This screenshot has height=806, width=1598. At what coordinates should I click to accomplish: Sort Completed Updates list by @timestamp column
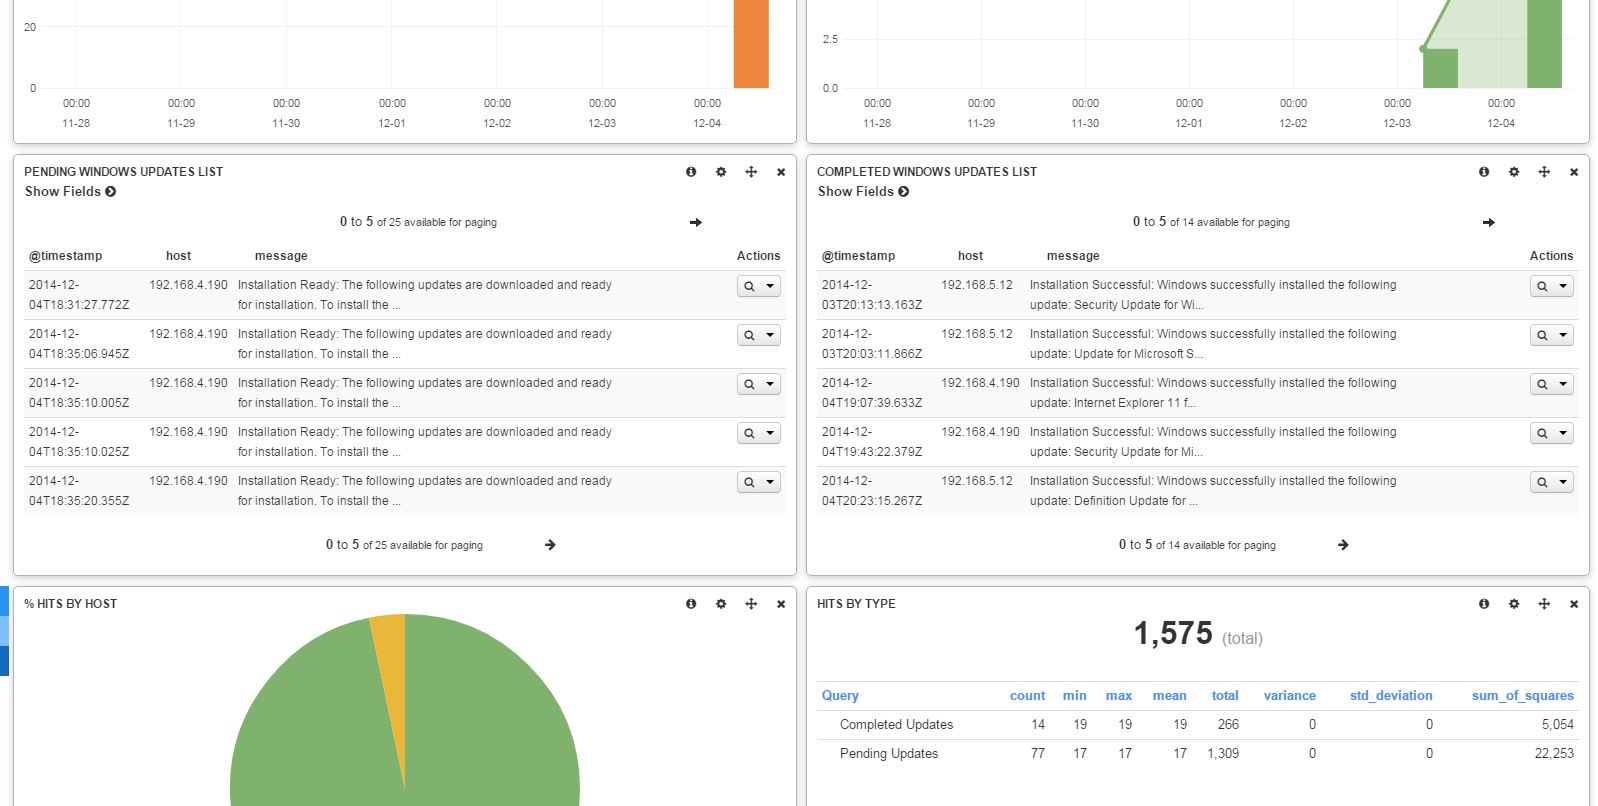858,256
